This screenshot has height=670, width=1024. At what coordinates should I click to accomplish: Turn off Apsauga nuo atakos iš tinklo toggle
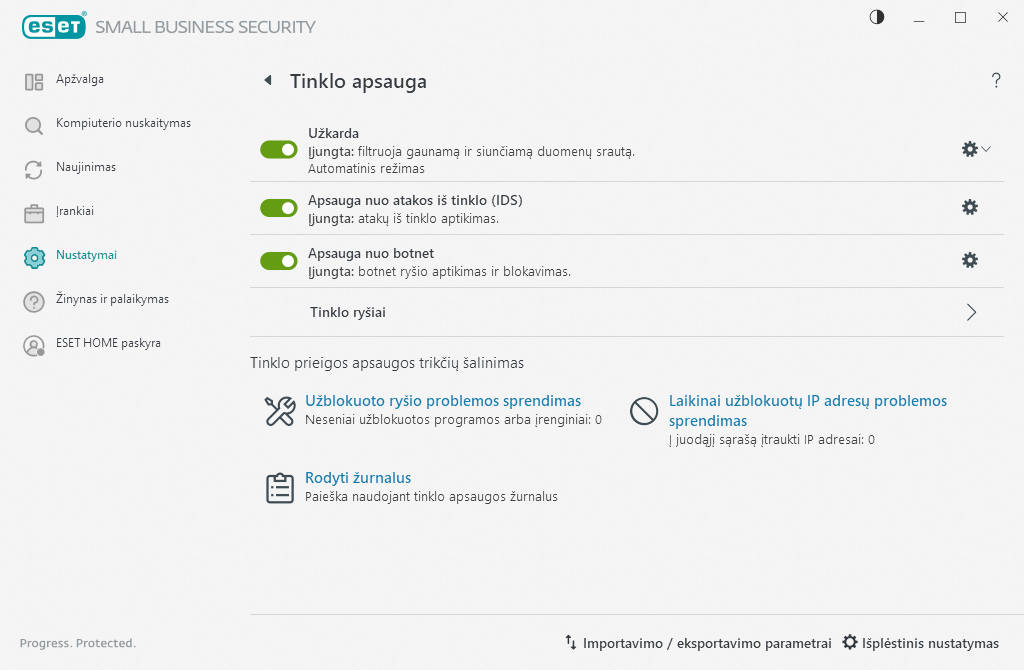(279, 208)
